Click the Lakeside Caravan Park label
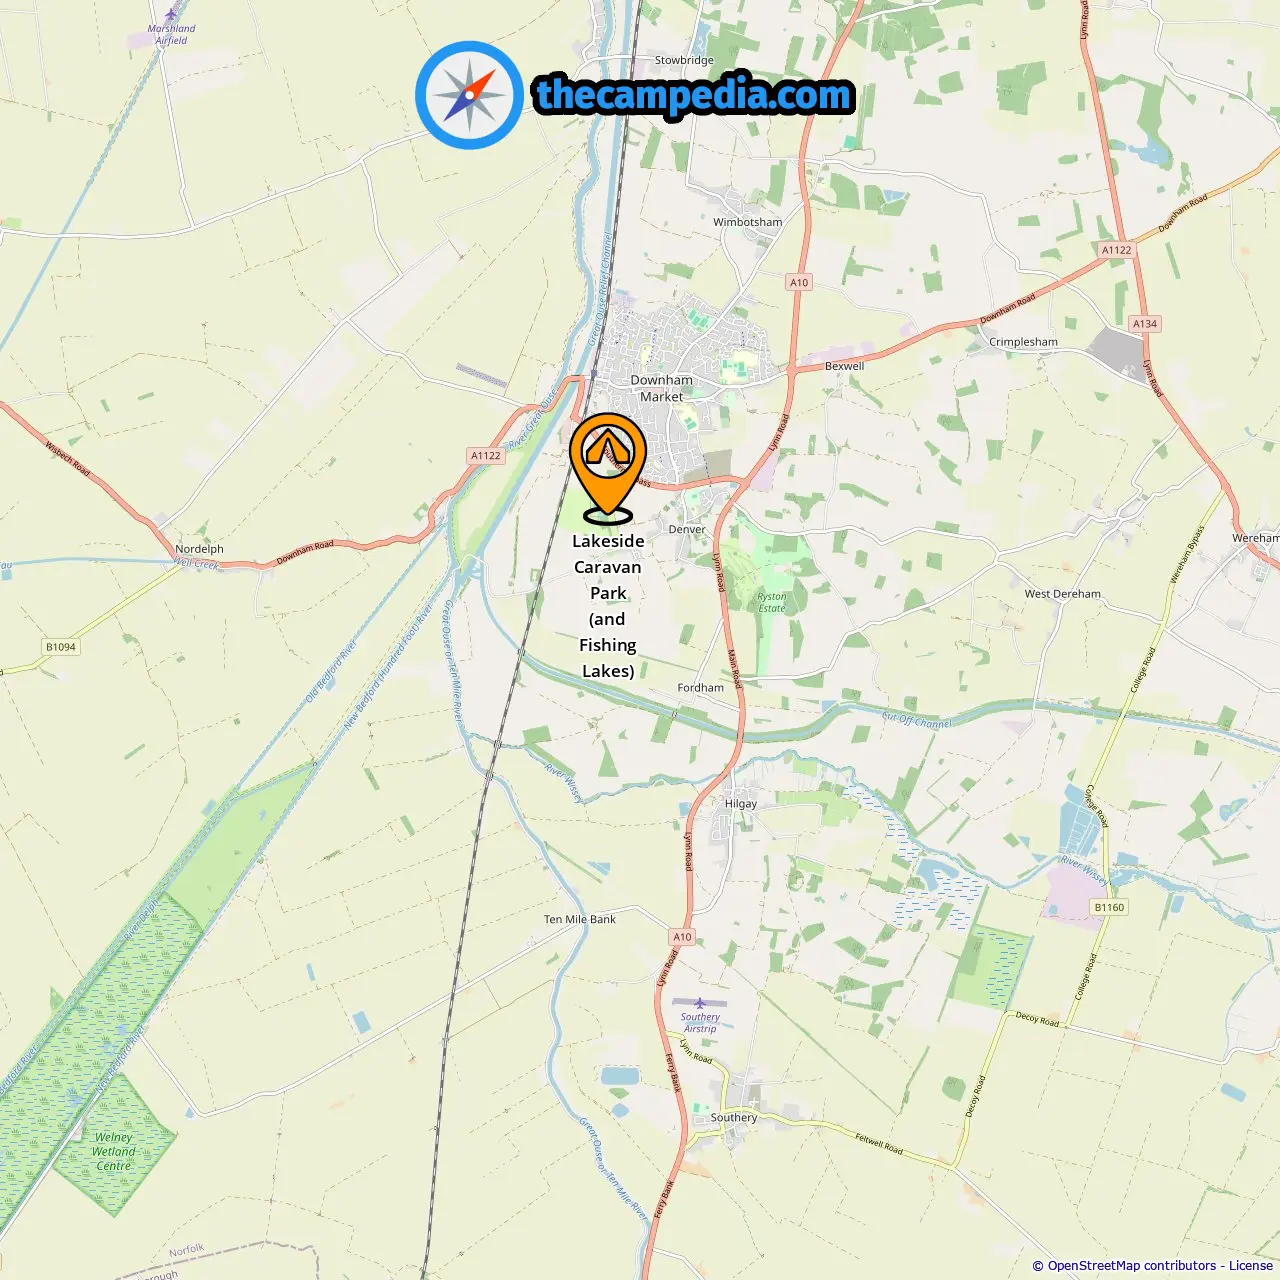Viewport: 1280px width, 1280px height. (x=608, y=606)
